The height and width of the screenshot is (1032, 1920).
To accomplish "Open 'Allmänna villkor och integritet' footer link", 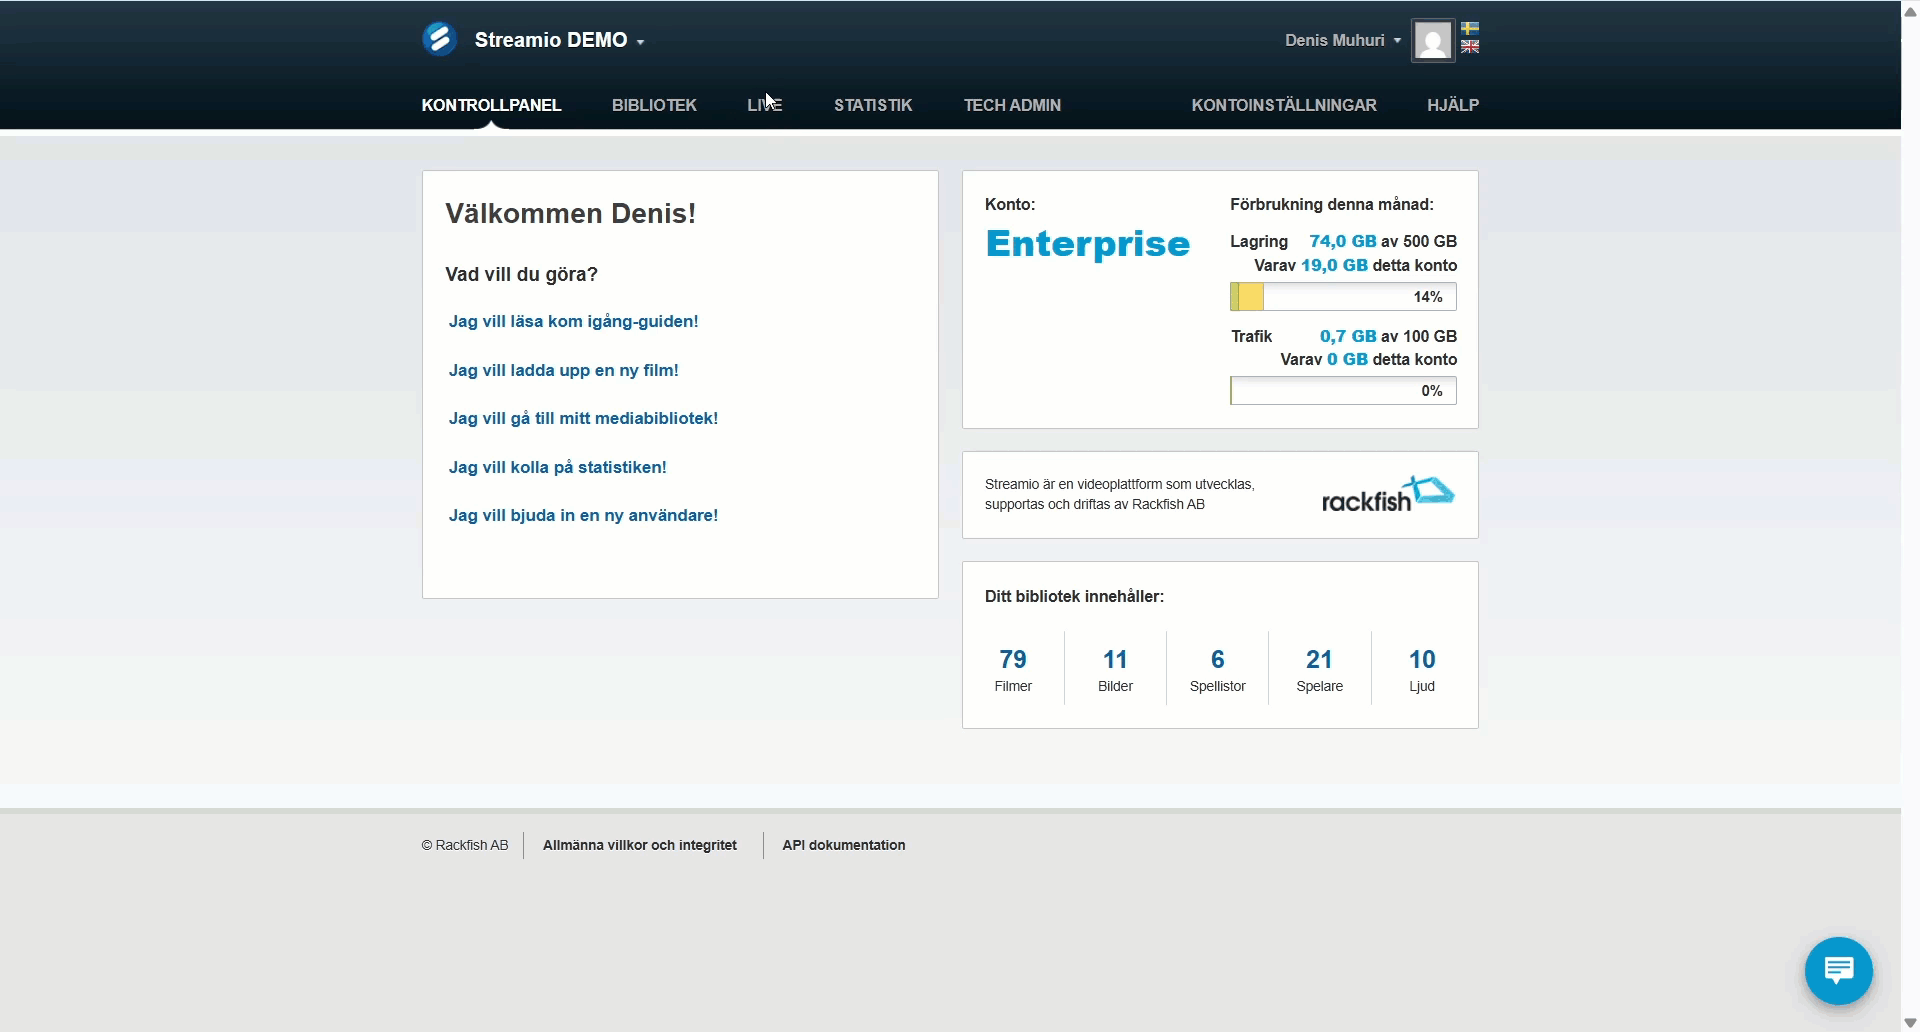I will click(x=640, y=845).
